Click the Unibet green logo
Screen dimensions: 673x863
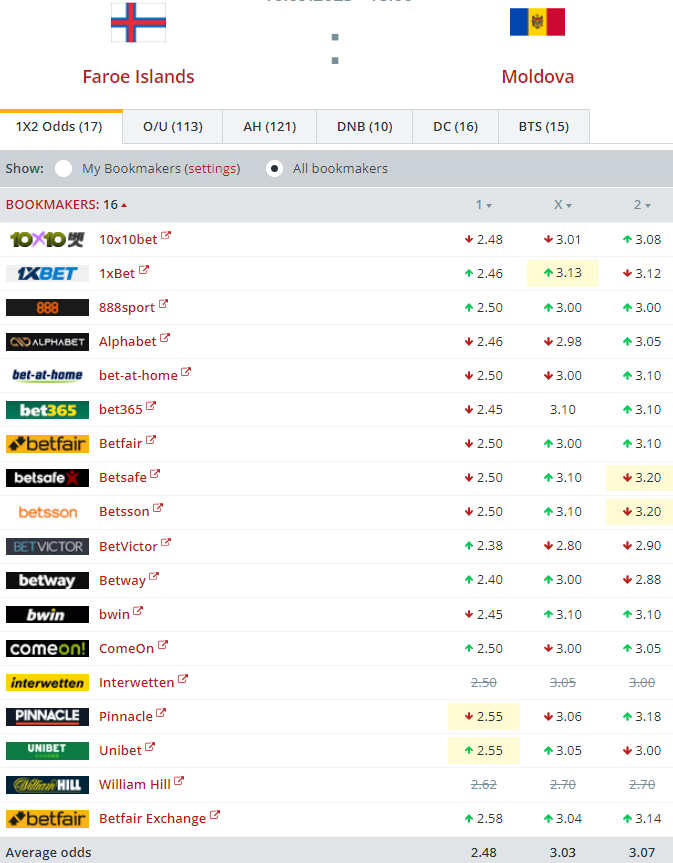(x=47, y=750)
